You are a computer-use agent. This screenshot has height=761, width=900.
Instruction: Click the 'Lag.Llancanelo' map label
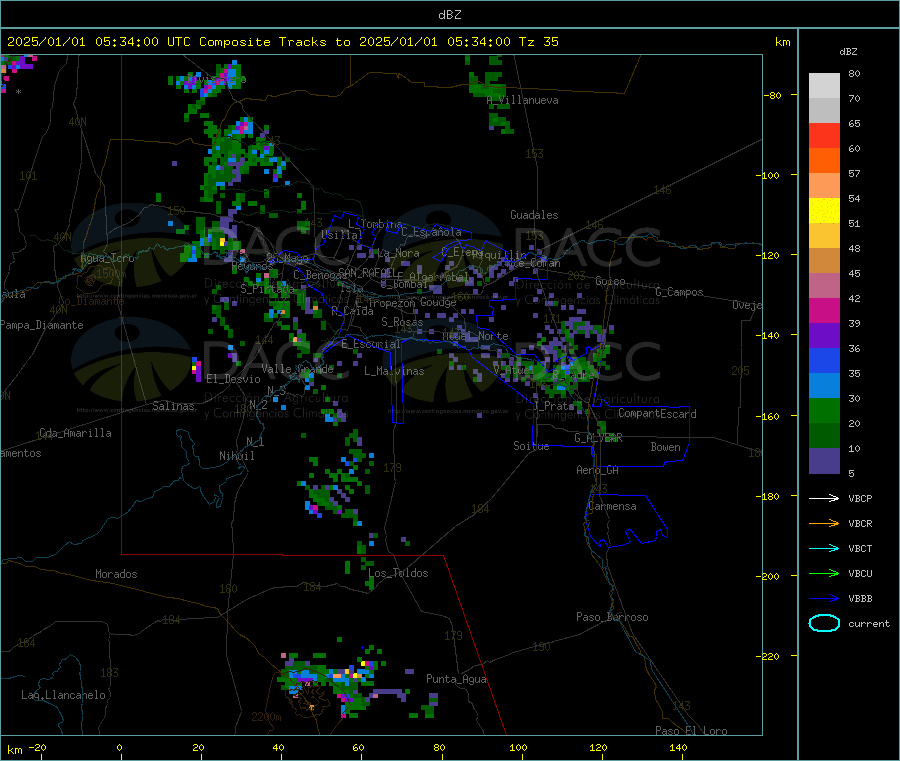(x=63, y=695)
